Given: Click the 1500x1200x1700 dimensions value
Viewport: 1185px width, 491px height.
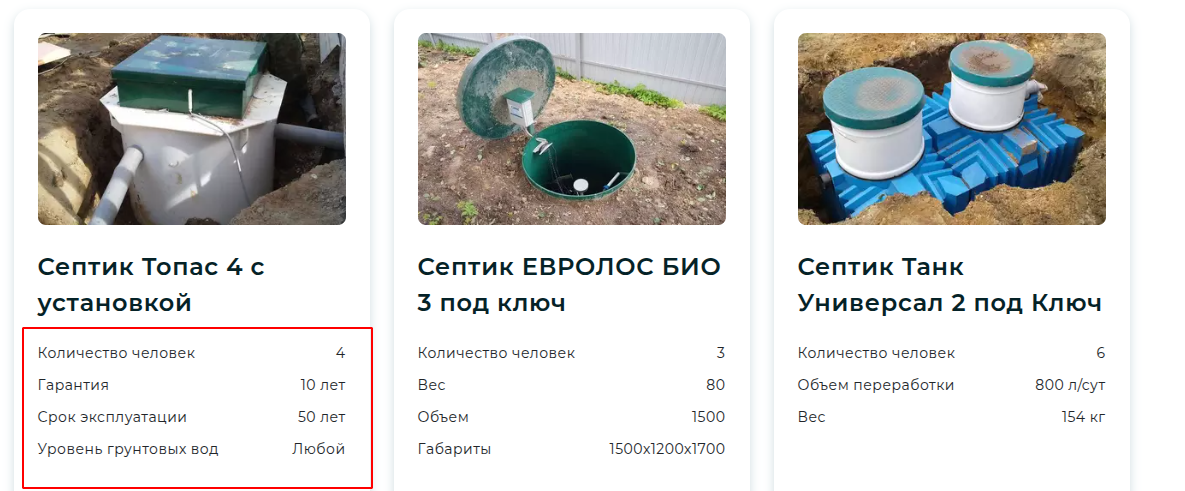Looking at the screenshot, I should coord(667,449).
